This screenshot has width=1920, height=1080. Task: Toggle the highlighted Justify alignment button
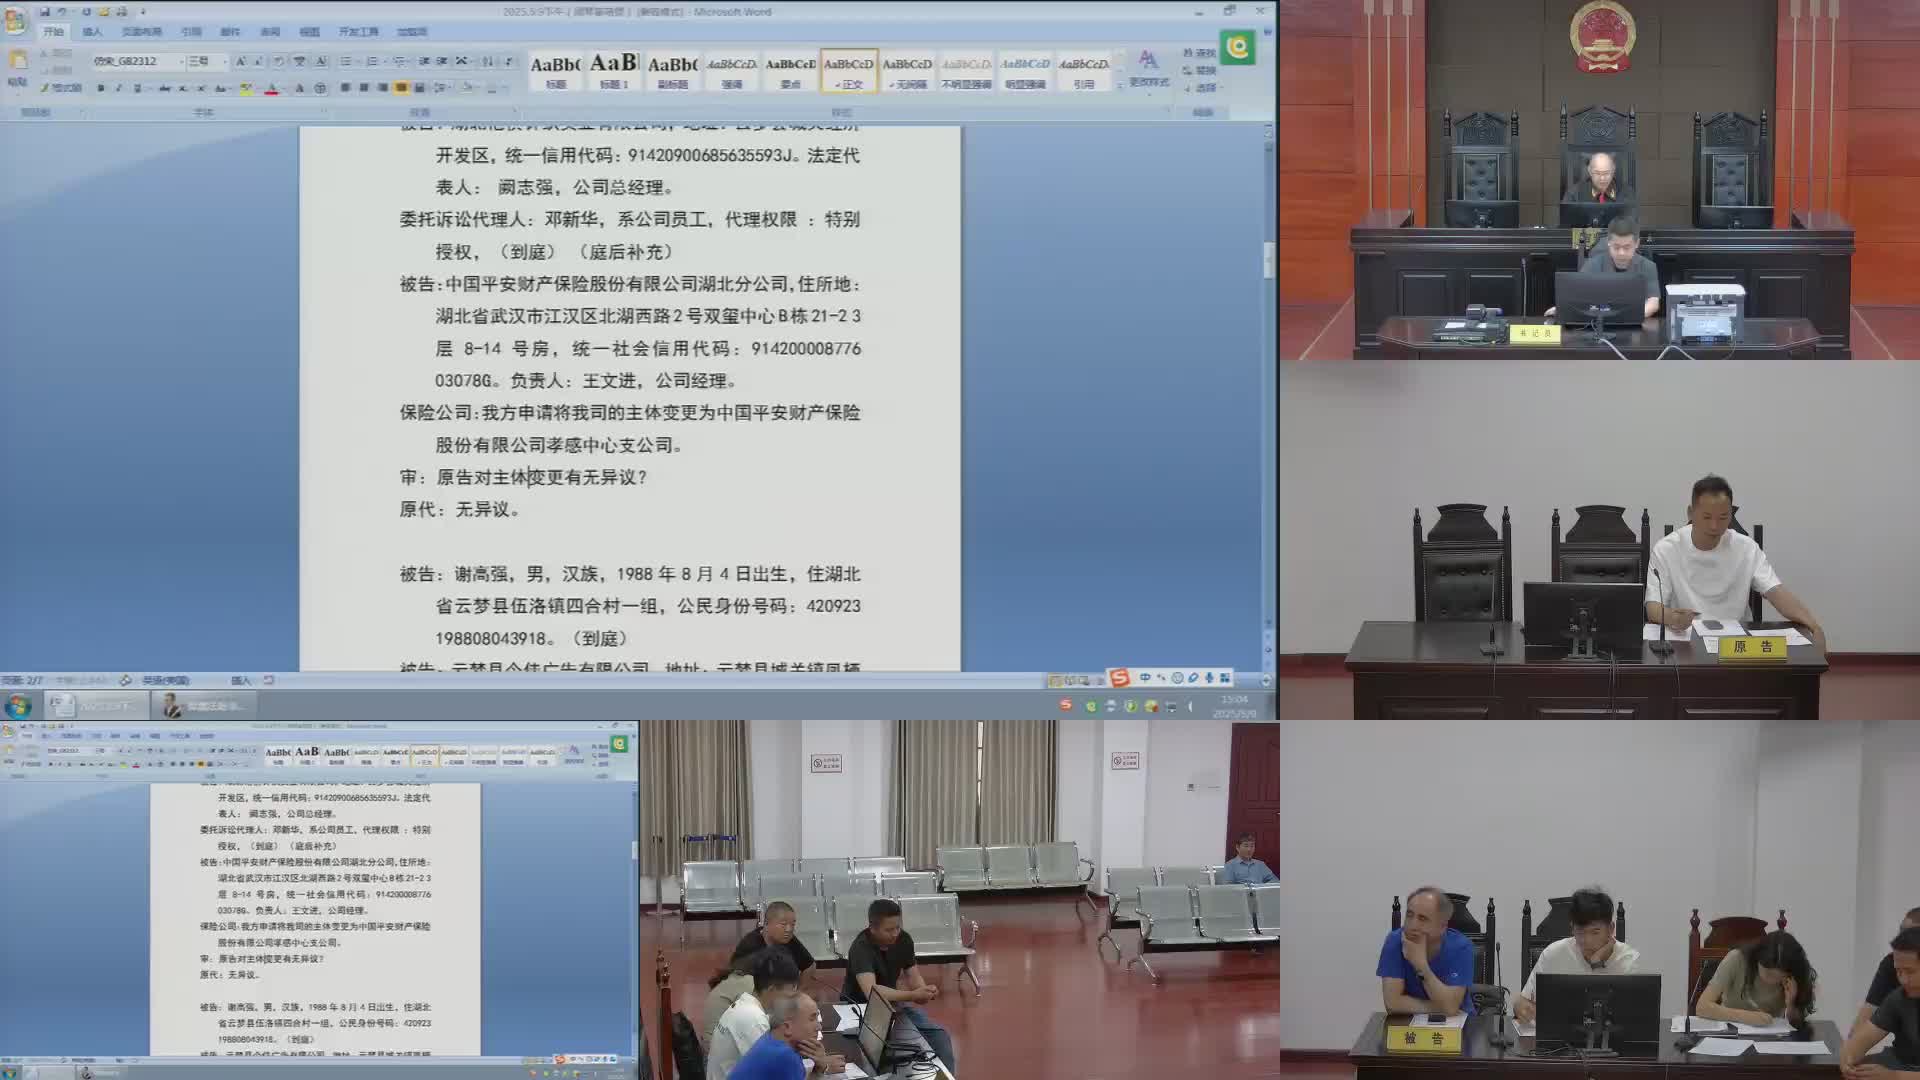tap(401, 88)
